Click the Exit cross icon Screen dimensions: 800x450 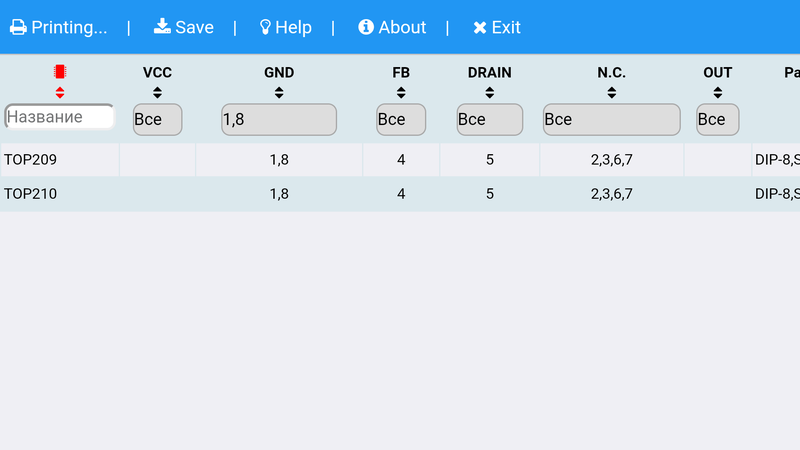point(480,28)
